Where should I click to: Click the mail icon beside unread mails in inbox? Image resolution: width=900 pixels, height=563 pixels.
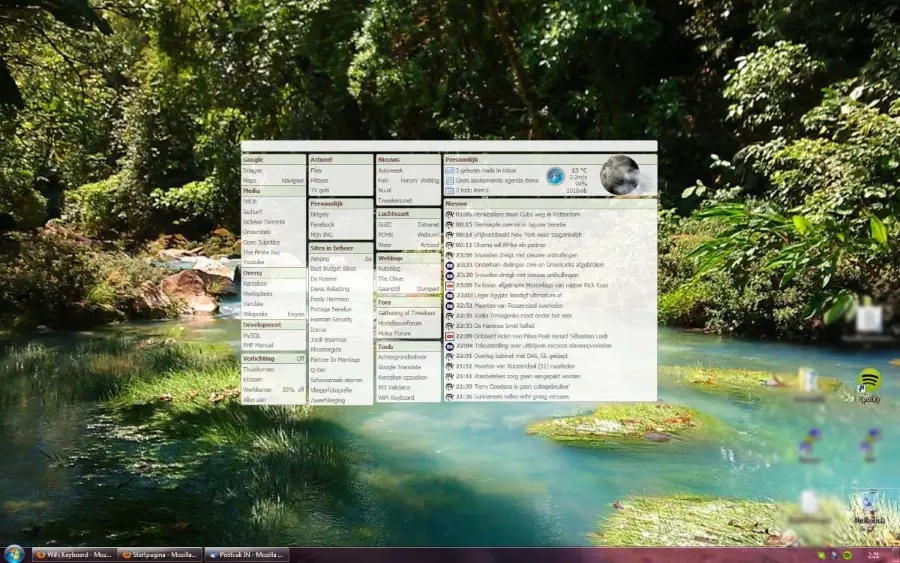[449, 170]
